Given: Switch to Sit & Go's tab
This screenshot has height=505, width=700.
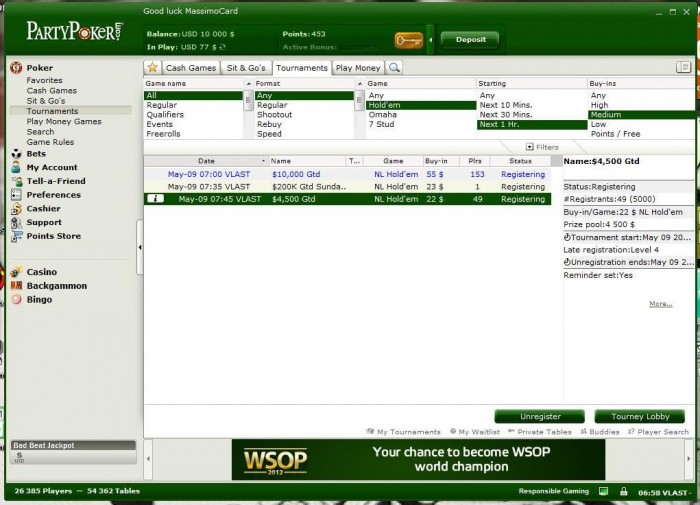Looking at the screenshot, I should [x=246, y=68].
